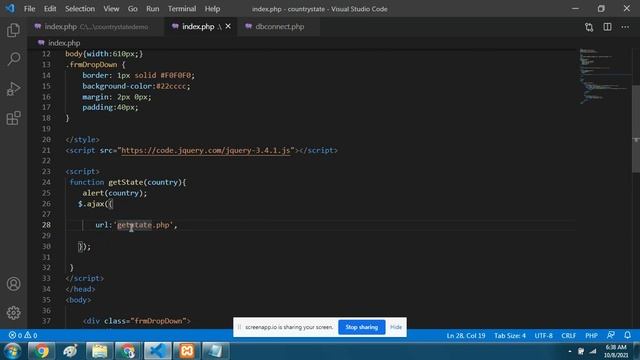This screenshot has width=640, height=360.
Task: Click the editor vertical scrollbar
Action: point(636,129)
